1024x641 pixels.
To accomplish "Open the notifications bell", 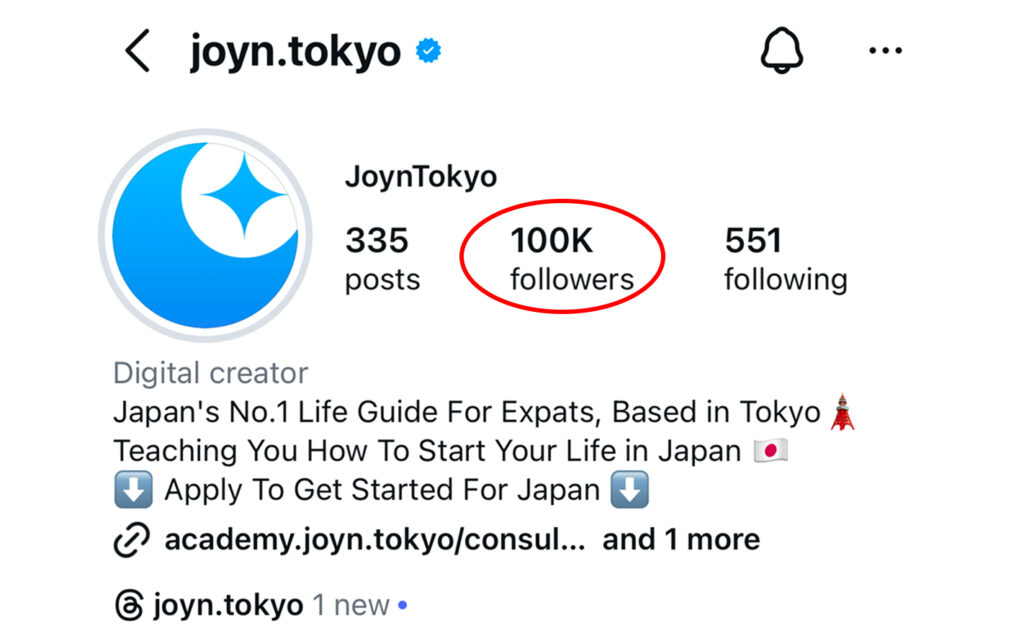I will click(x=782, y=52).
